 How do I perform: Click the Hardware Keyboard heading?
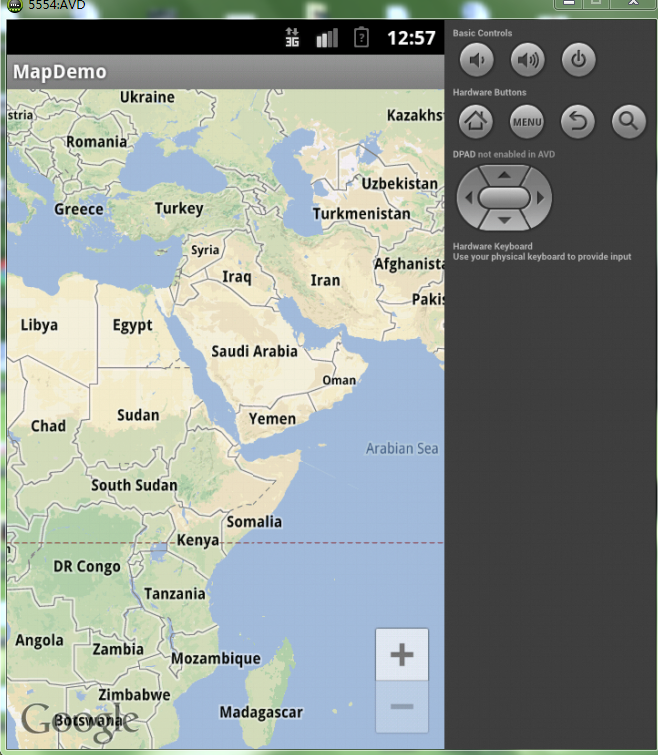click(492, 246)
